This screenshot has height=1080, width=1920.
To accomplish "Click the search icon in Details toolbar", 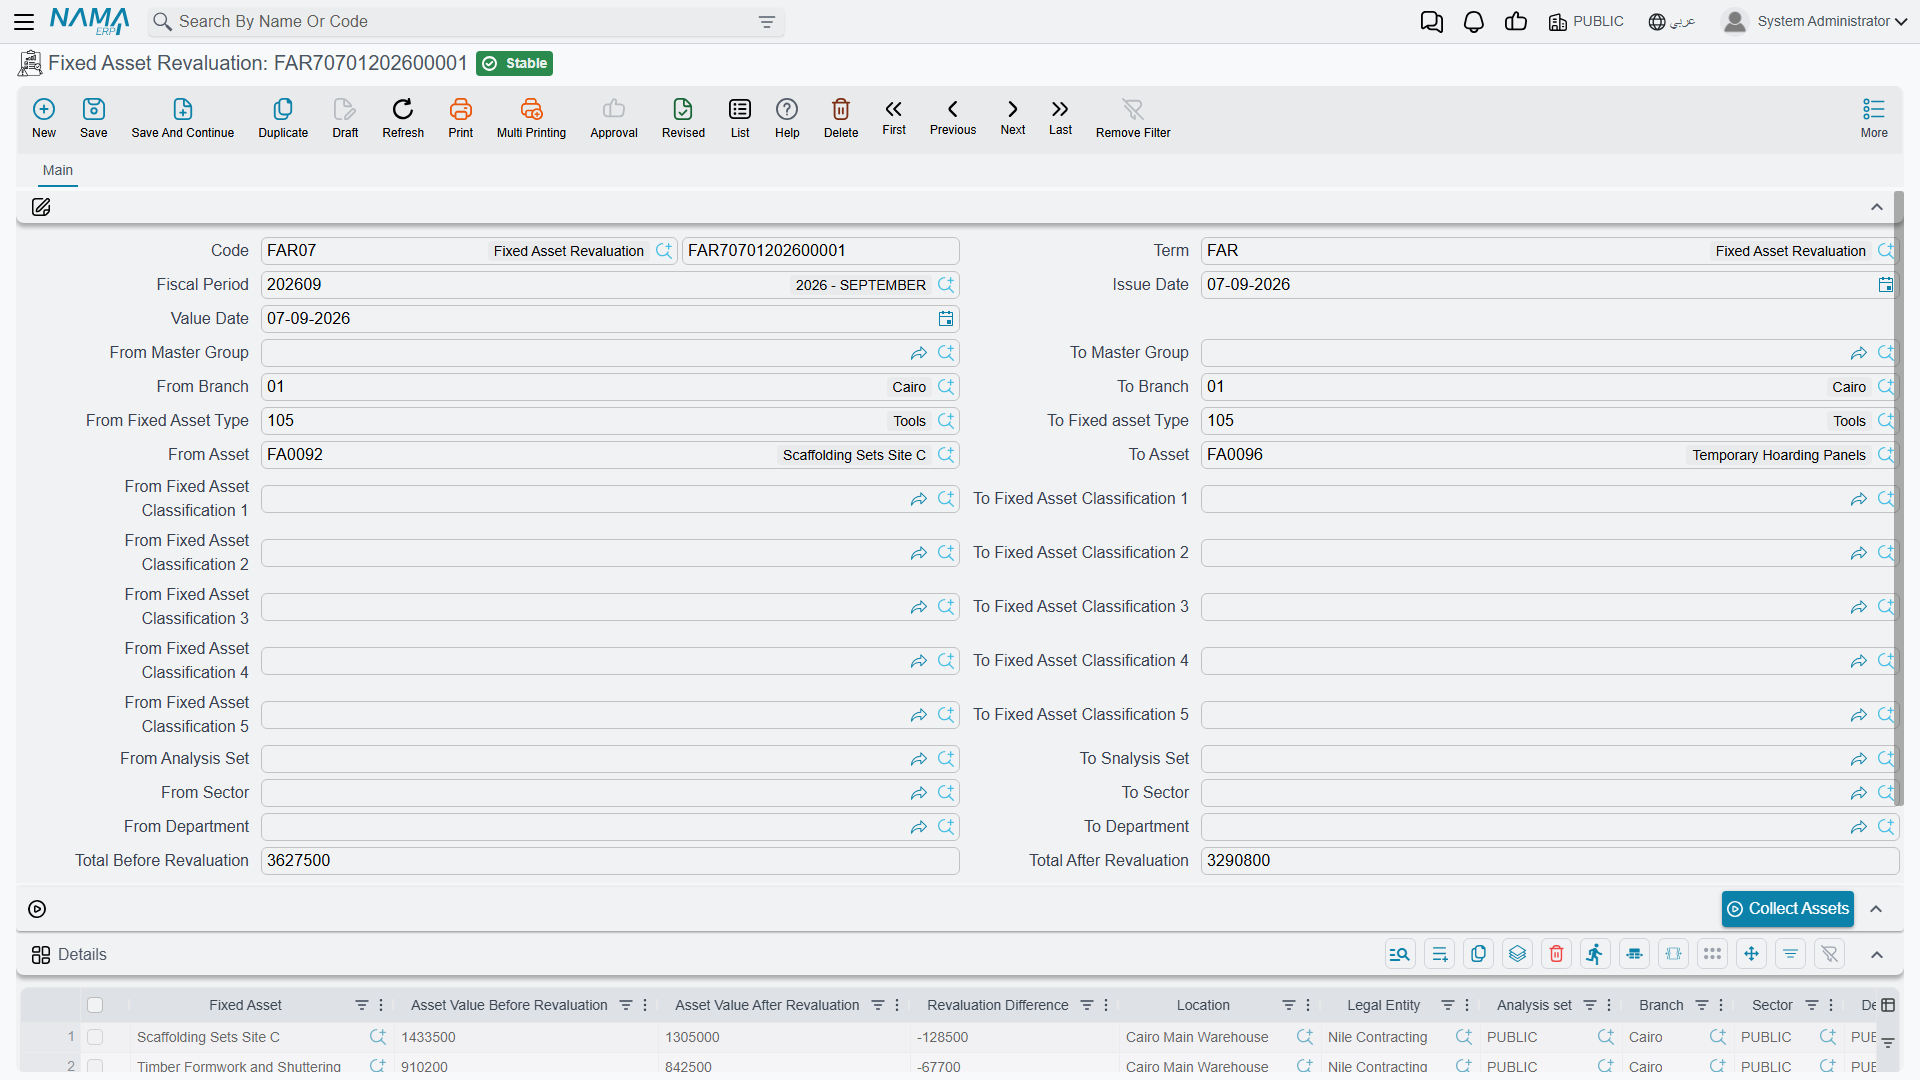I will 1400,954.
